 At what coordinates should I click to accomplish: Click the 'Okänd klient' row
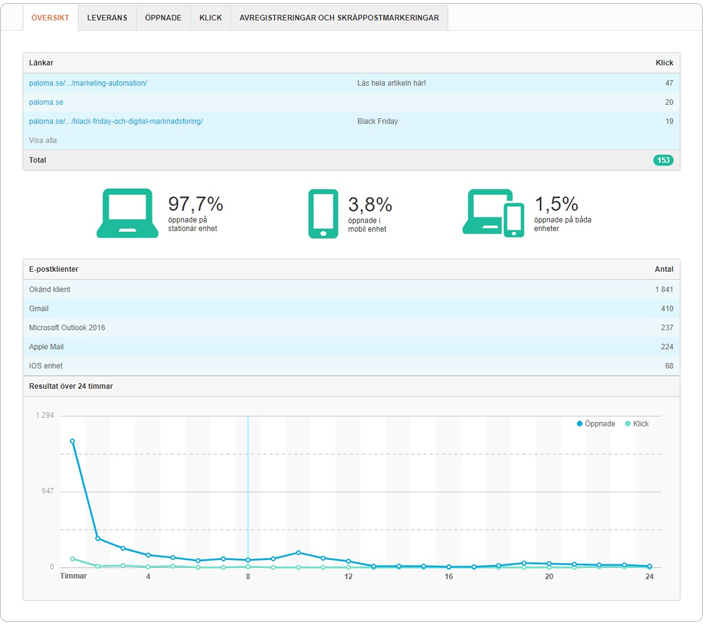351,290
